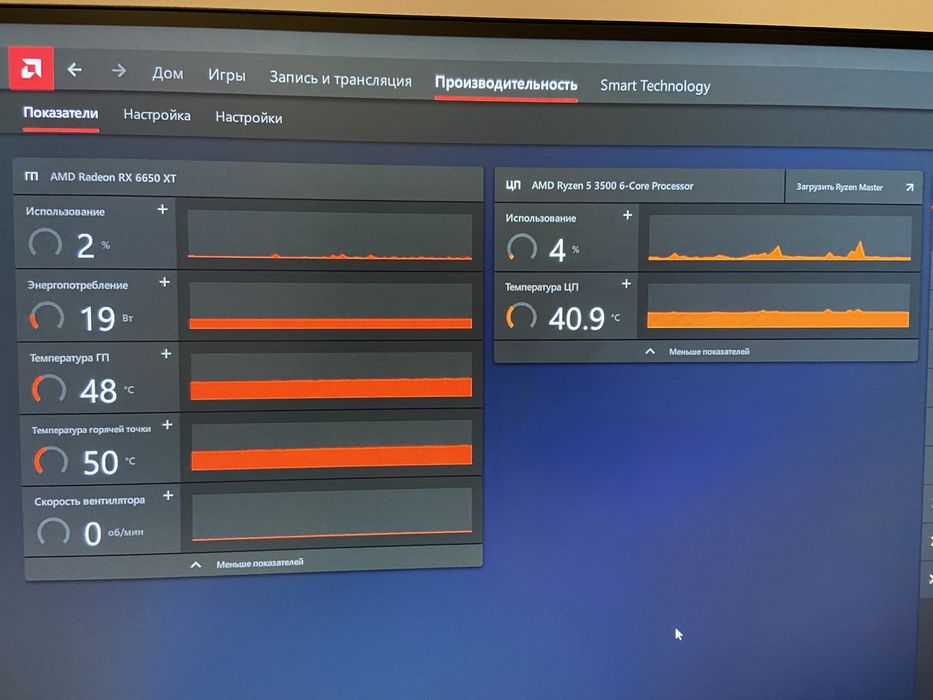Go forward with the right arrow
933x700 pixels.
click(119, 71)
